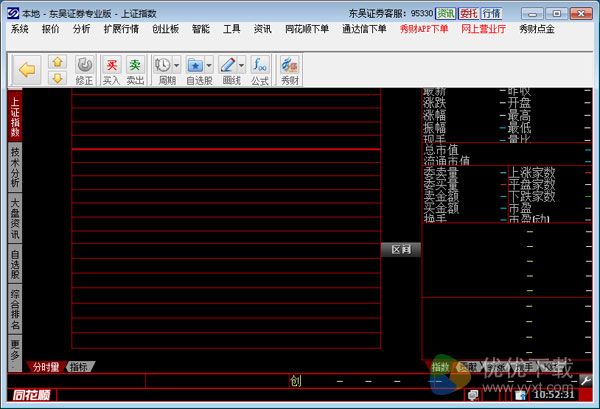This screenshot has width=600, height=409.
Task: Click 通达信下单 menu item
Action: click(364, 29)
